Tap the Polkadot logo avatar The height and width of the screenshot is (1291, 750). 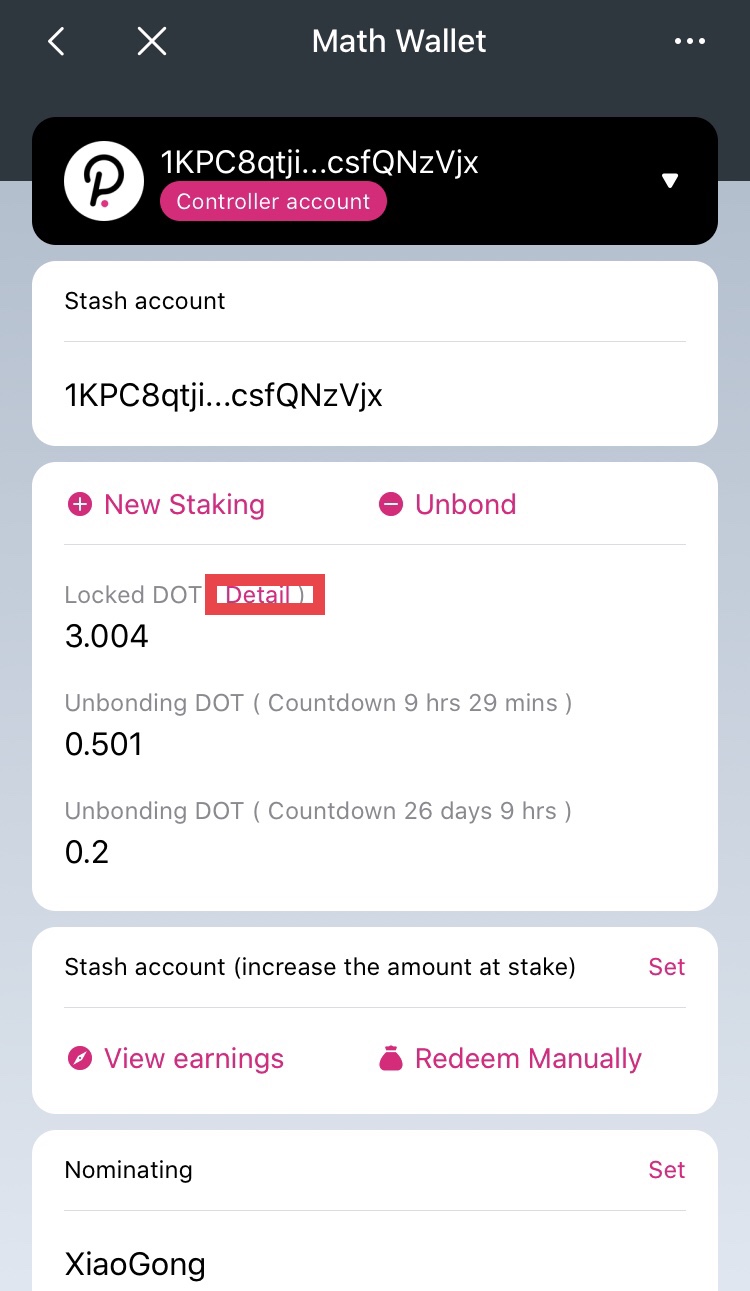point(104,181)
